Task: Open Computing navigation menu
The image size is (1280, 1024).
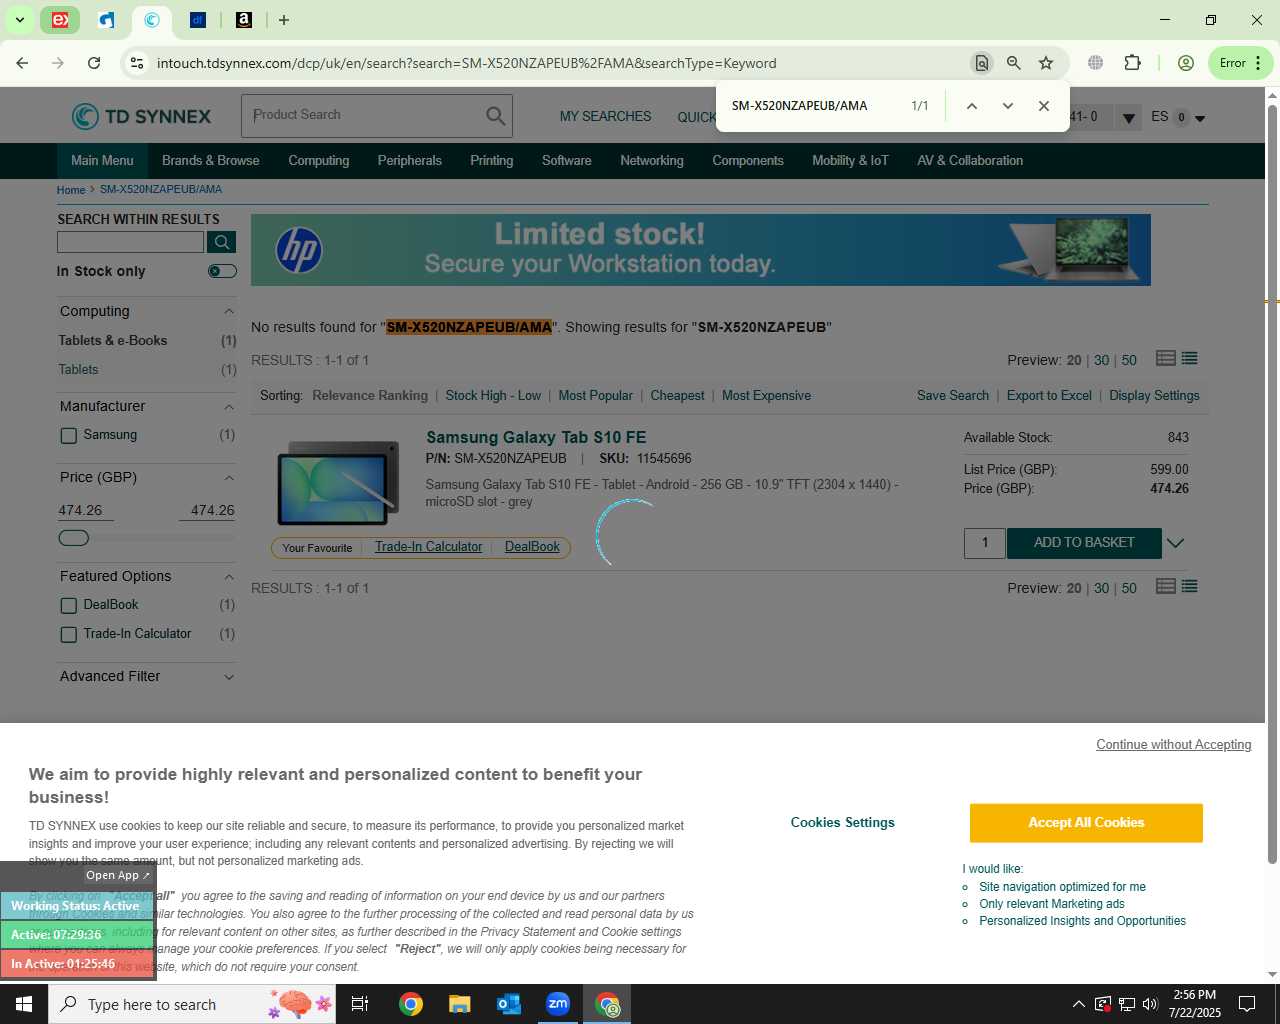Action: (319, 160)
